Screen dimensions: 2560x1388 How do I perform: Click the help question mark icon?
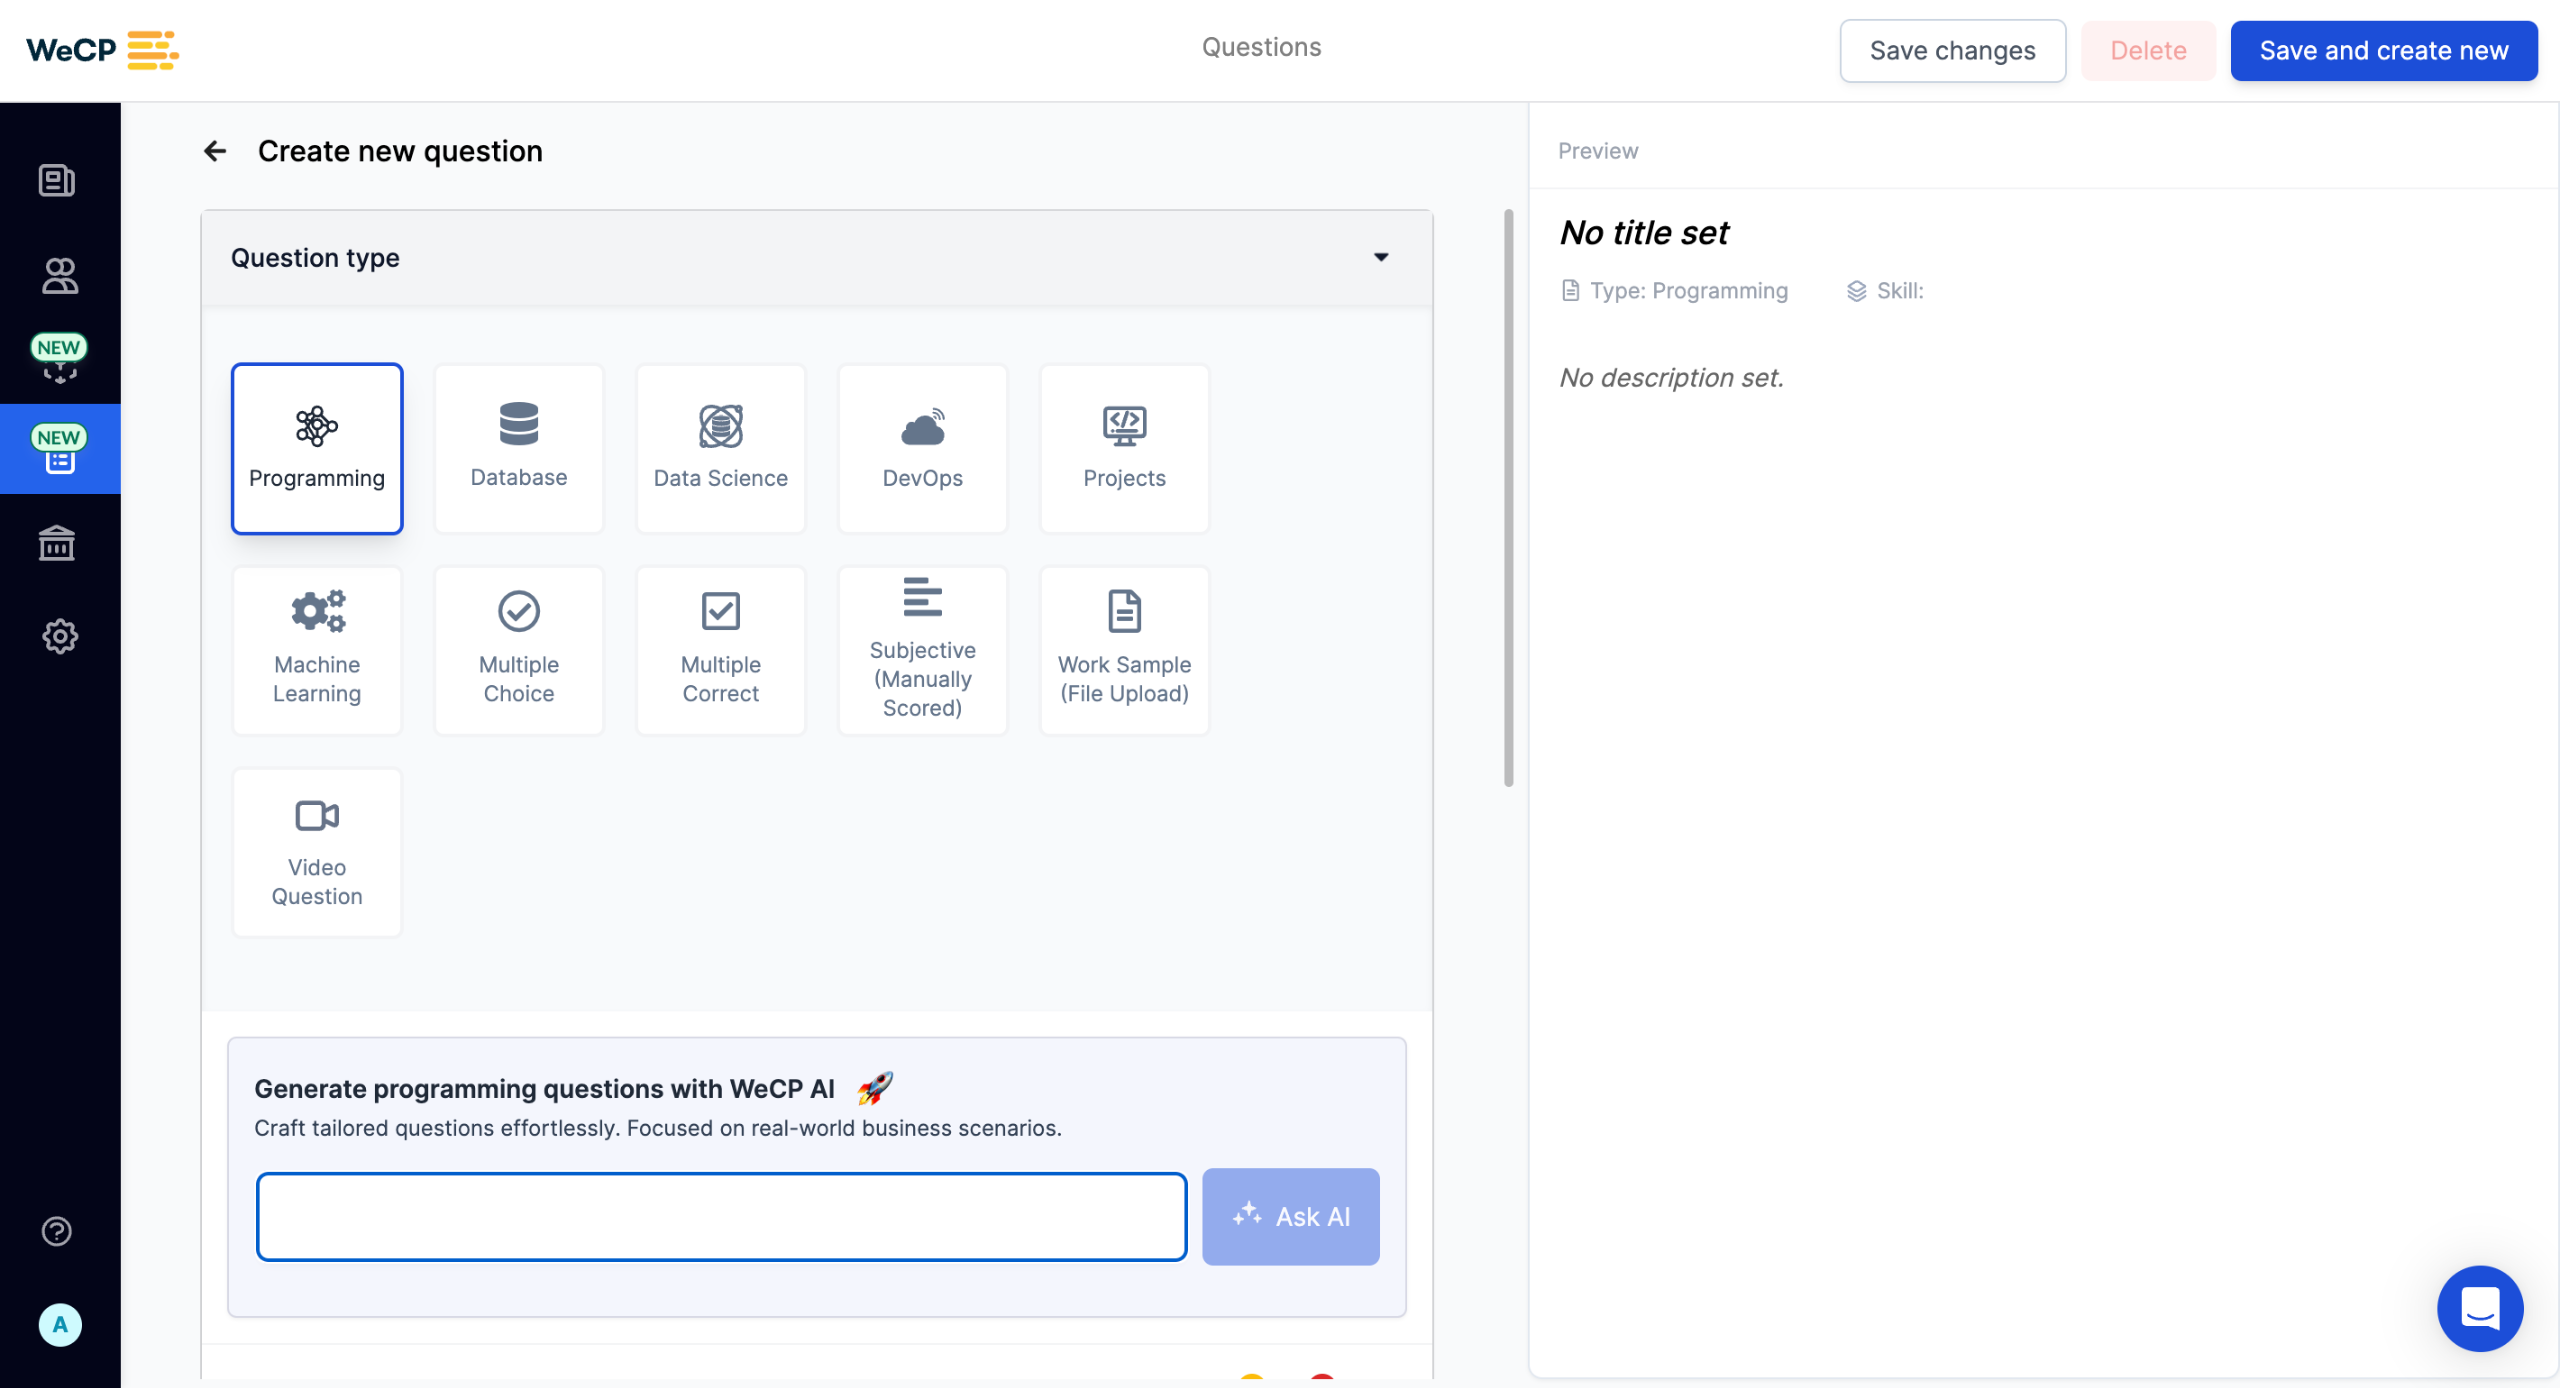coord(57,1231)
